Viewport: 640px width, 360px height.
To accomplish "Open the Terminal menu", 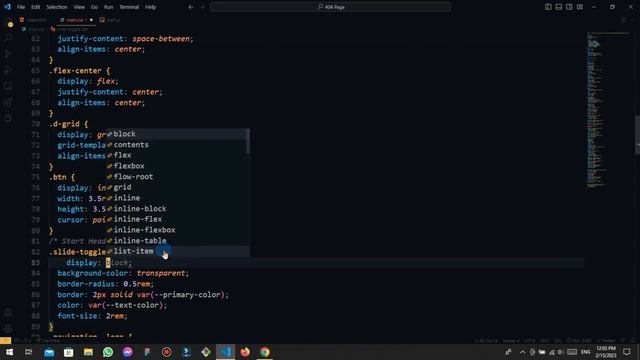I will pos(129,7).
